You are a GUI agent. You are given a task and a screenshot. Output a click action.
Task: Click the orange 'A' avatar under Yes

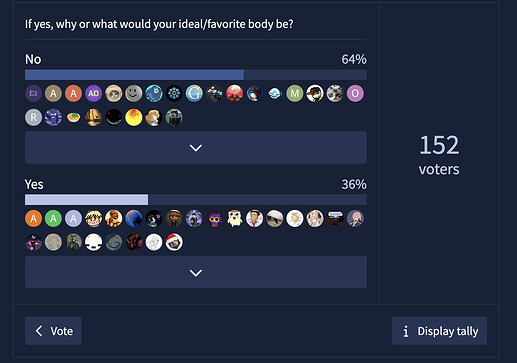(x=33, y=218)
